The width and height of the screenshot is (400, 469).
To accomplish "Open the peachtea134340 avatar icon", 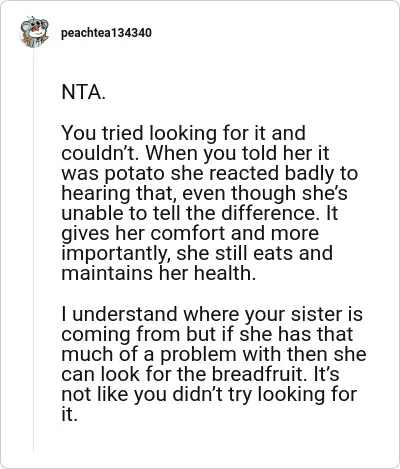I will click(x=34, y=32).
